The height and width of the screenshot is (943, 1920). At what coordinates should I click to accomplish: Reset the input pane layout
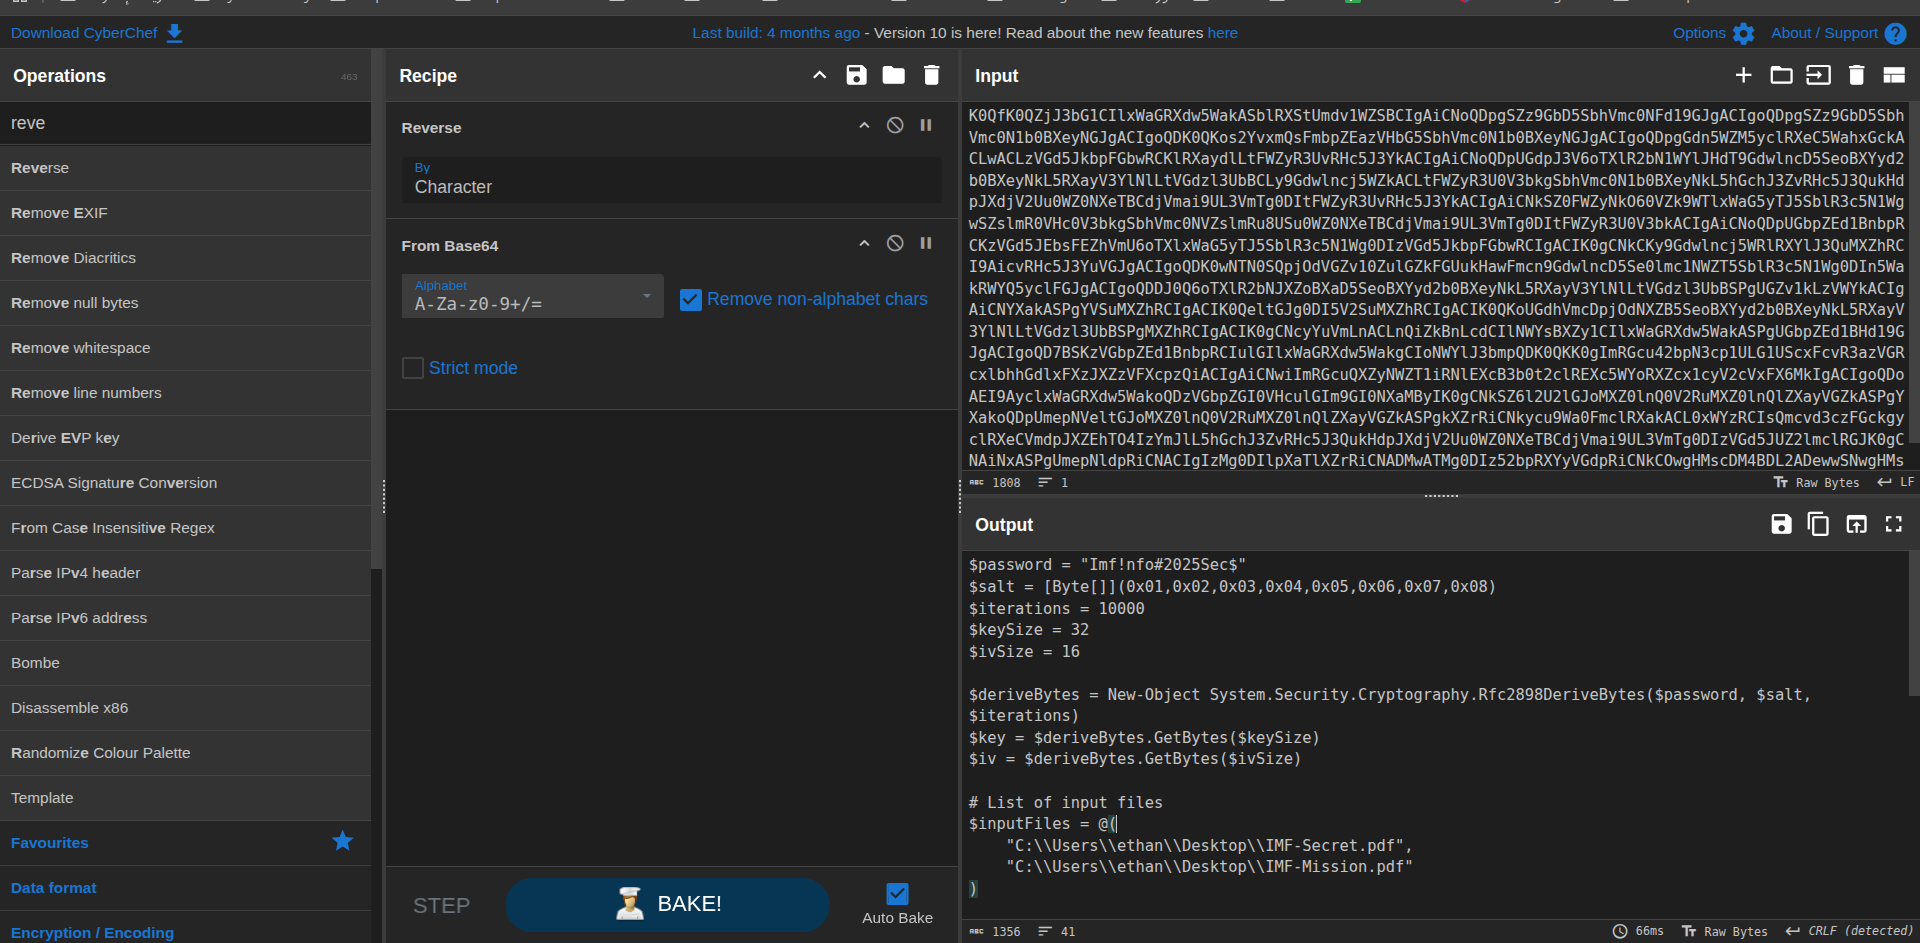click(x=1893, y=75)
